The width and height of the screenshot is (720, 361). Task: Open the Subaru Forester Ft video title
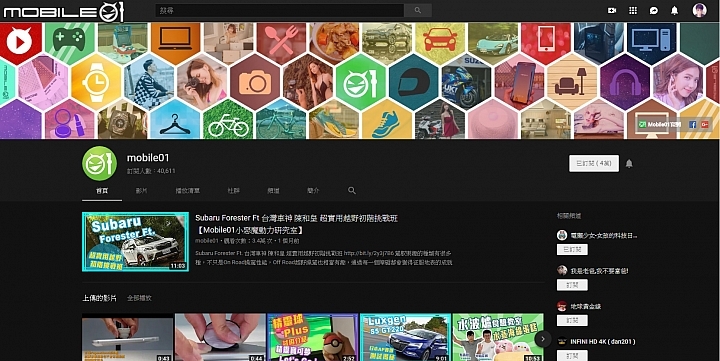tap(297, 224)
